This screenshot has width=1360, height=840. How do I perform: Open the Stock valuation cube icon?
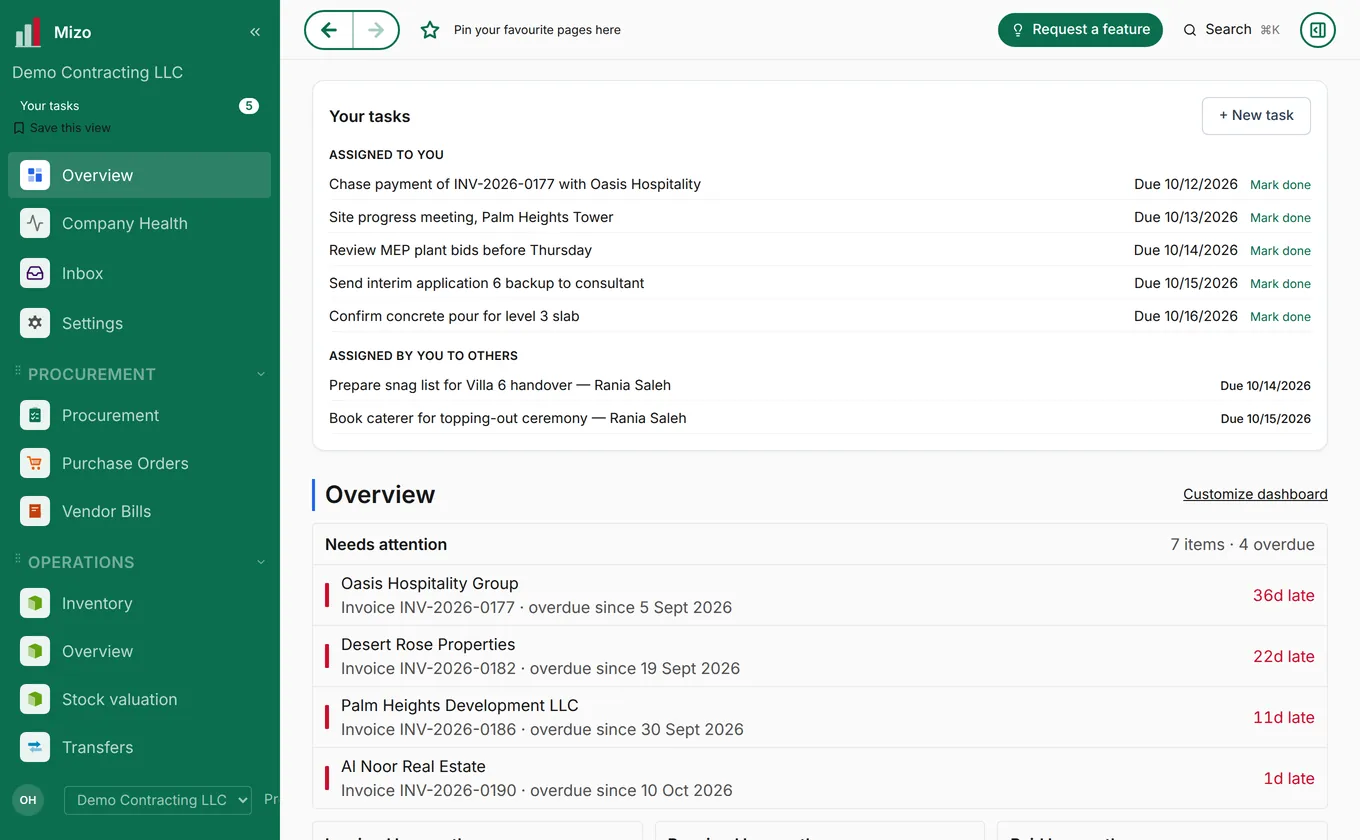(x=35, y=699)
